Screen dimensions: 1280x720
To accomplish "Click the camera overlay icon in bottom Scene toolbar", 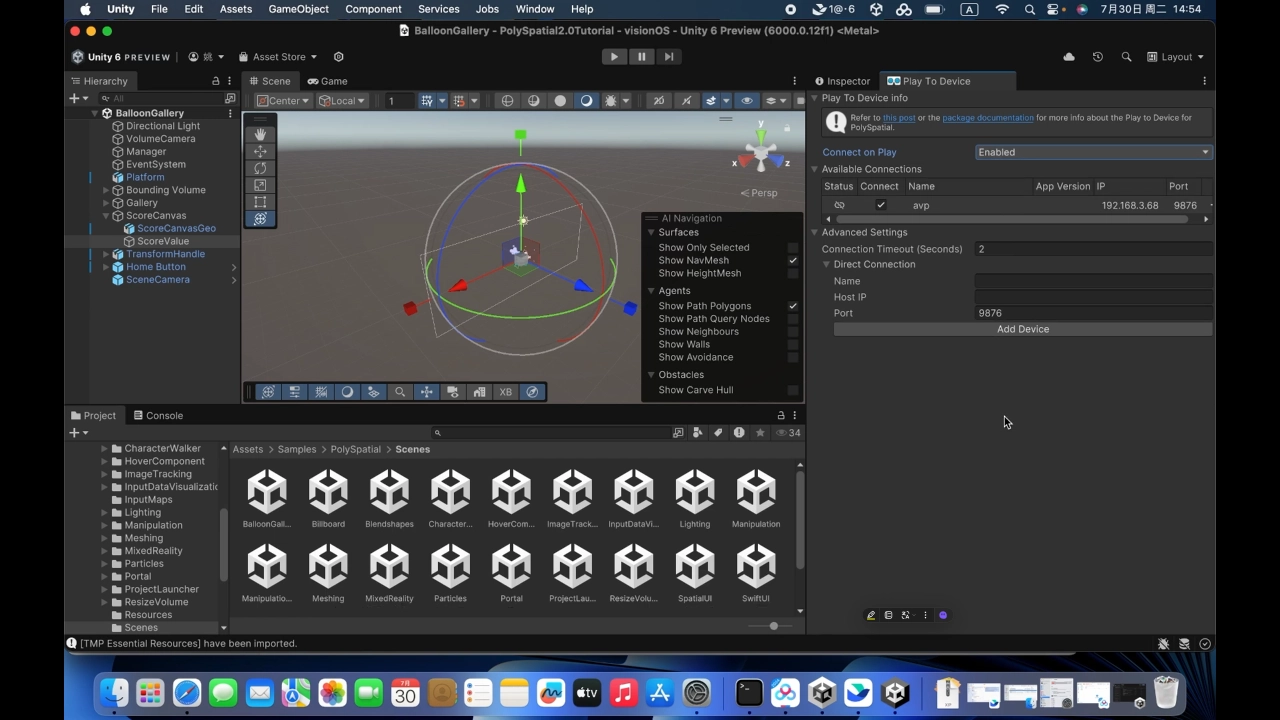I will (x=453, y=392).
